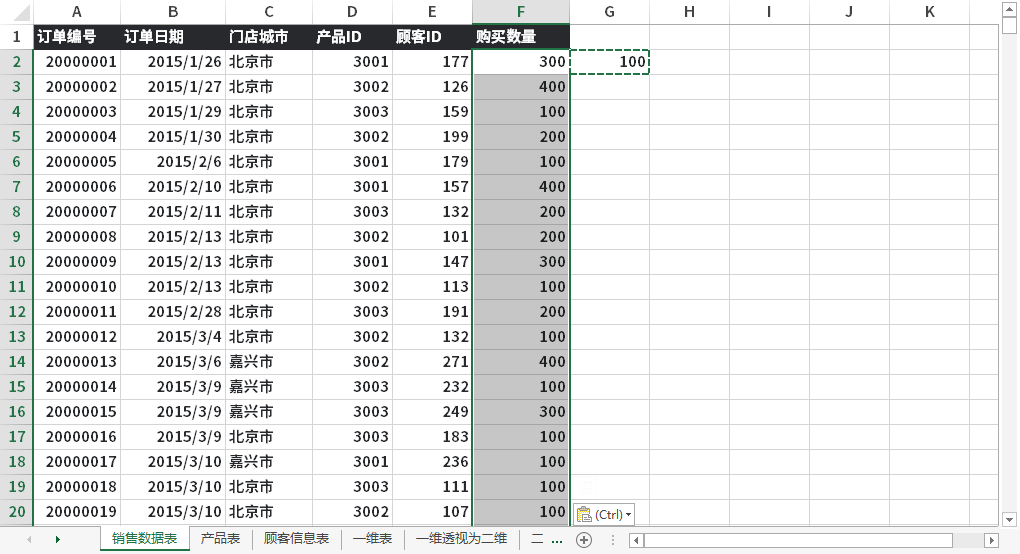Add a new sheet with plus icon
Image resolution: width=1020 pixels, height=554 pixels.
coord(584,540)
